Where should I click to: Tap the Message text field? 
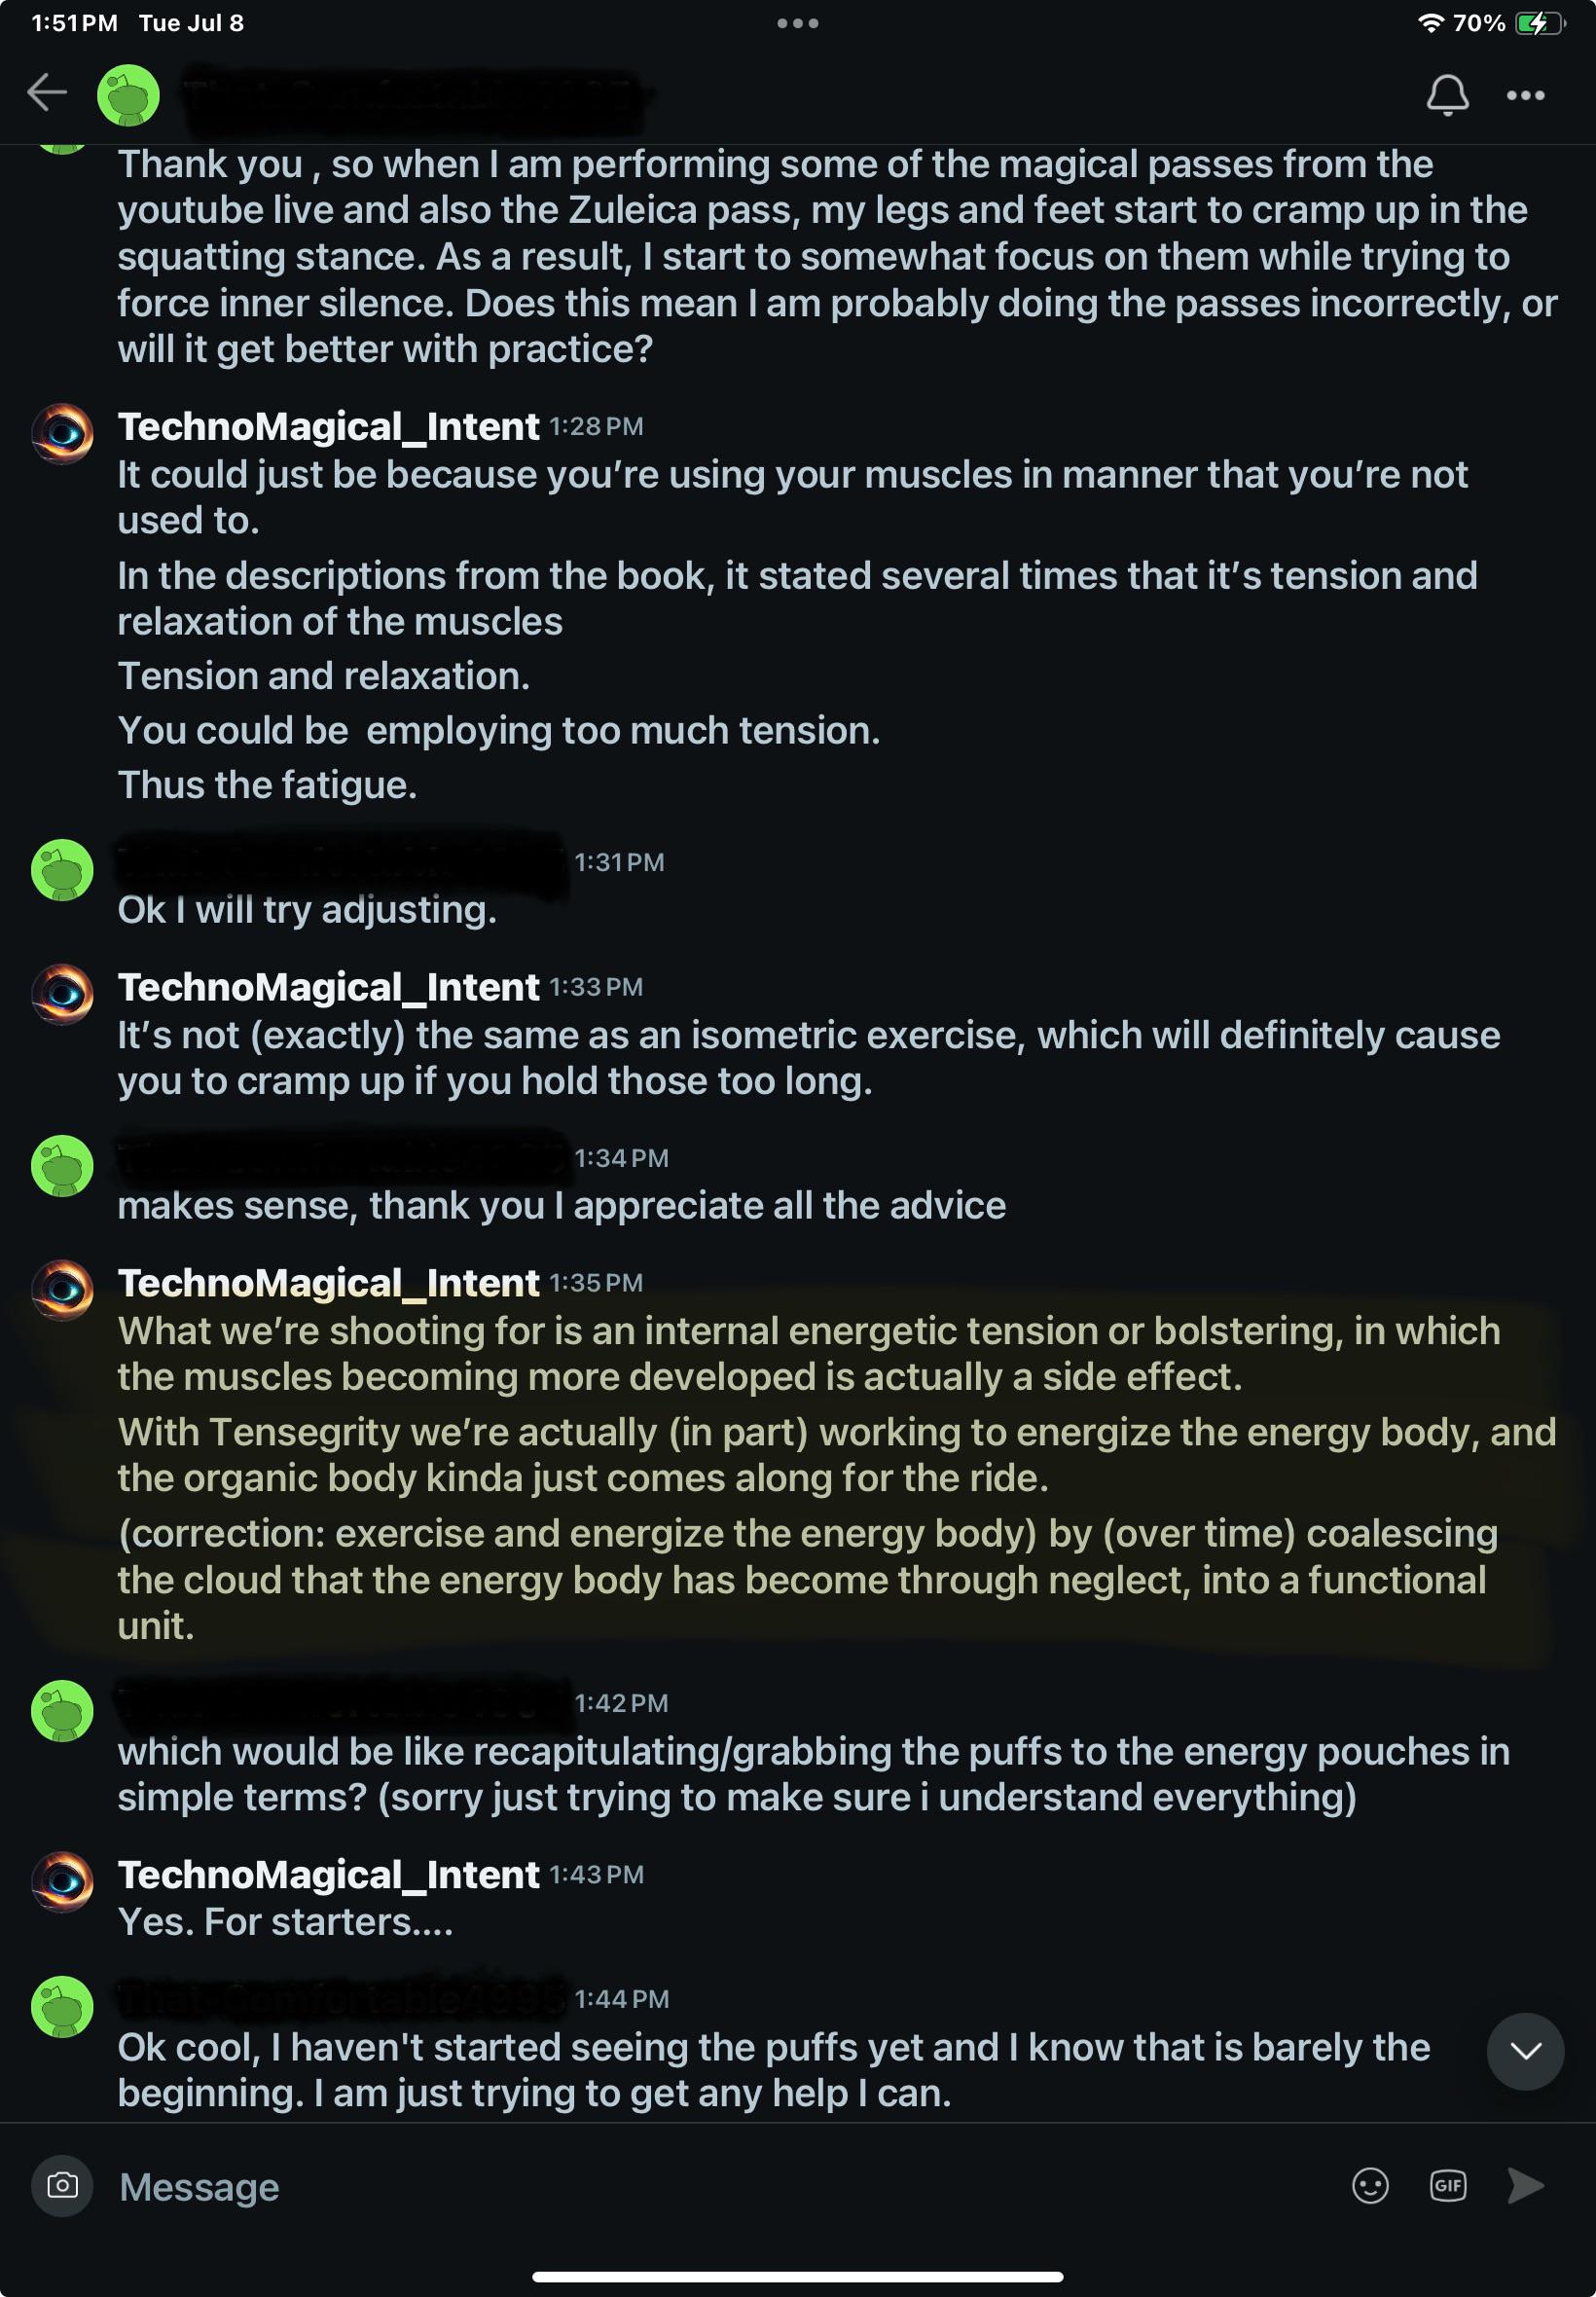700,2187
